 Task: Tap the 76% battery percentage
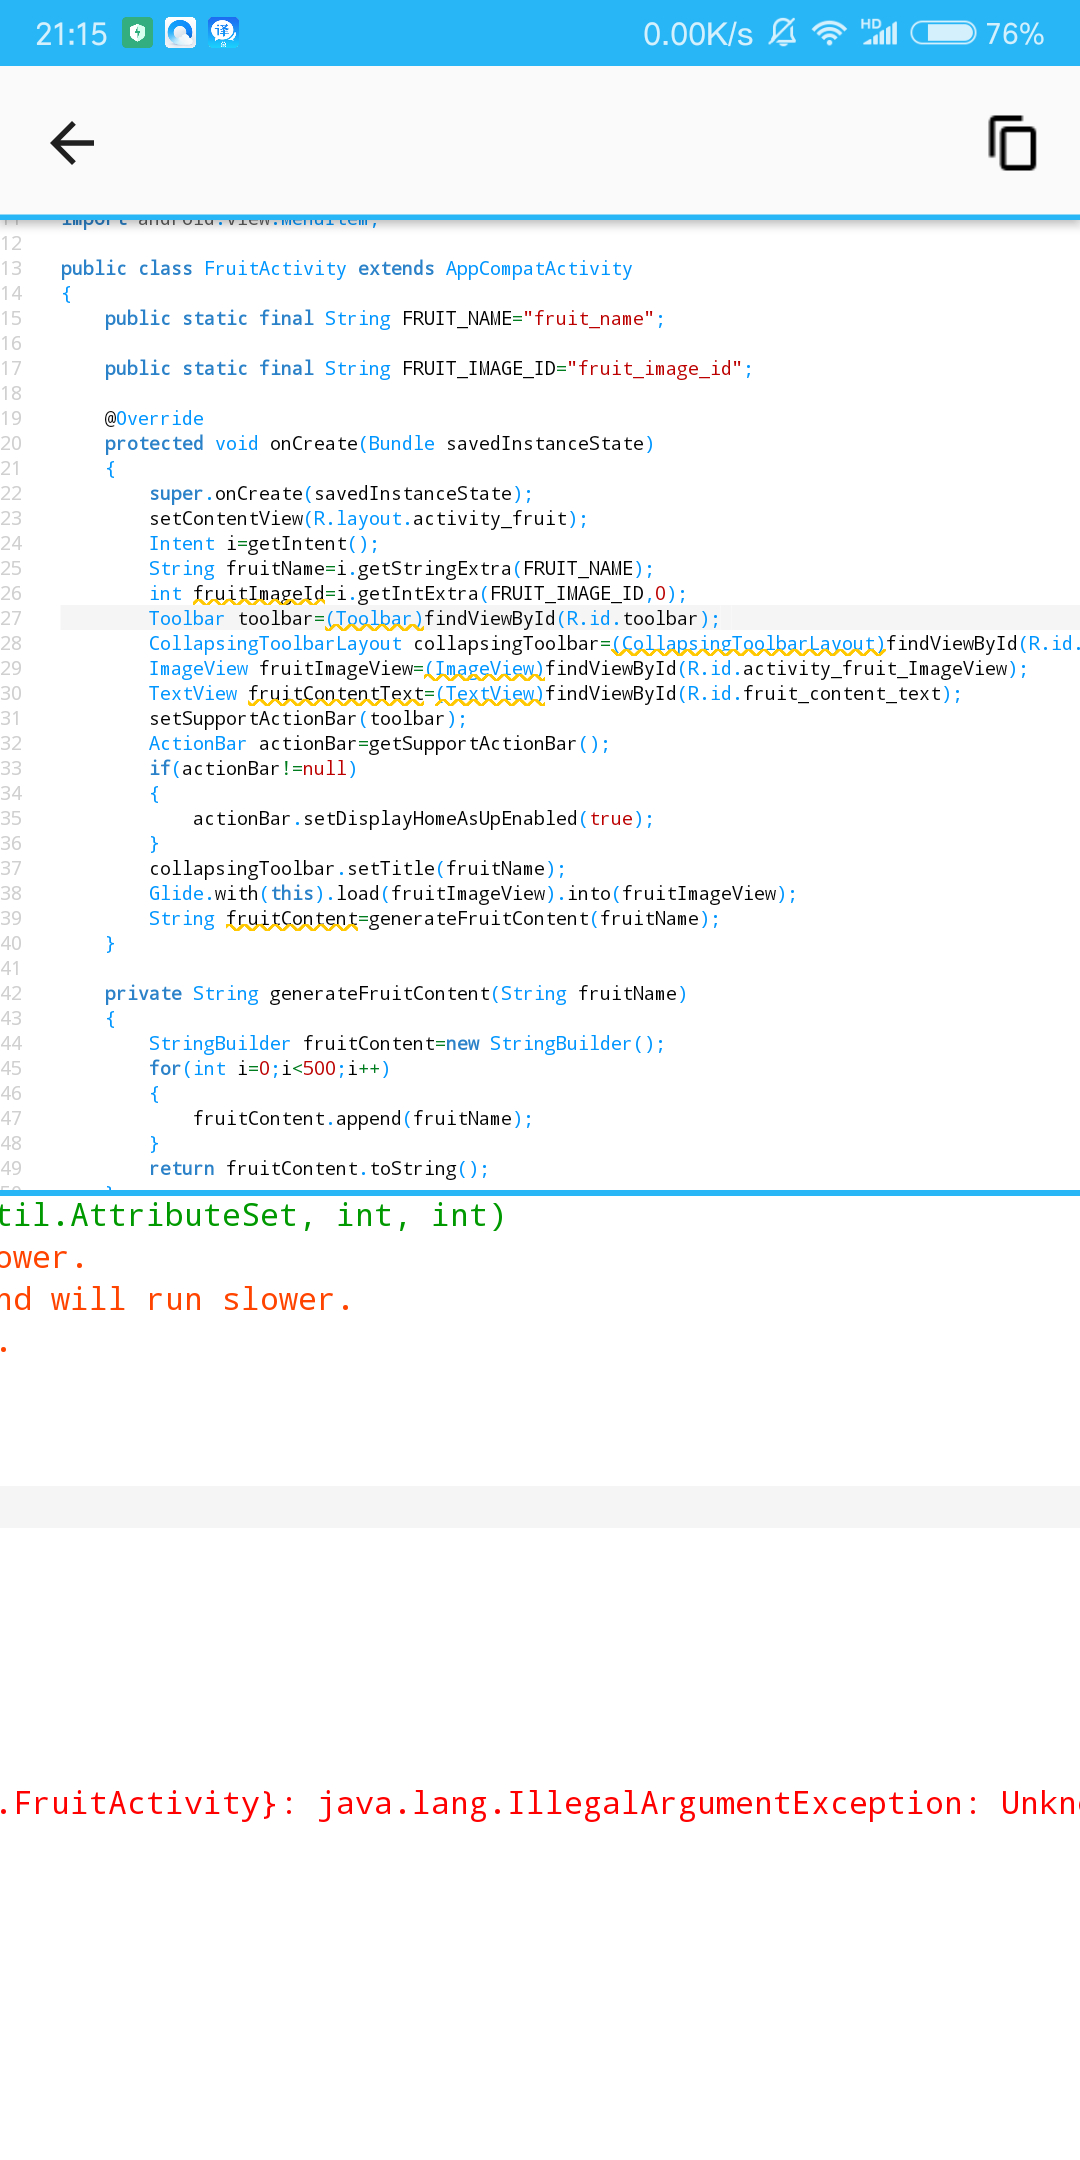tap(1015, 34)
